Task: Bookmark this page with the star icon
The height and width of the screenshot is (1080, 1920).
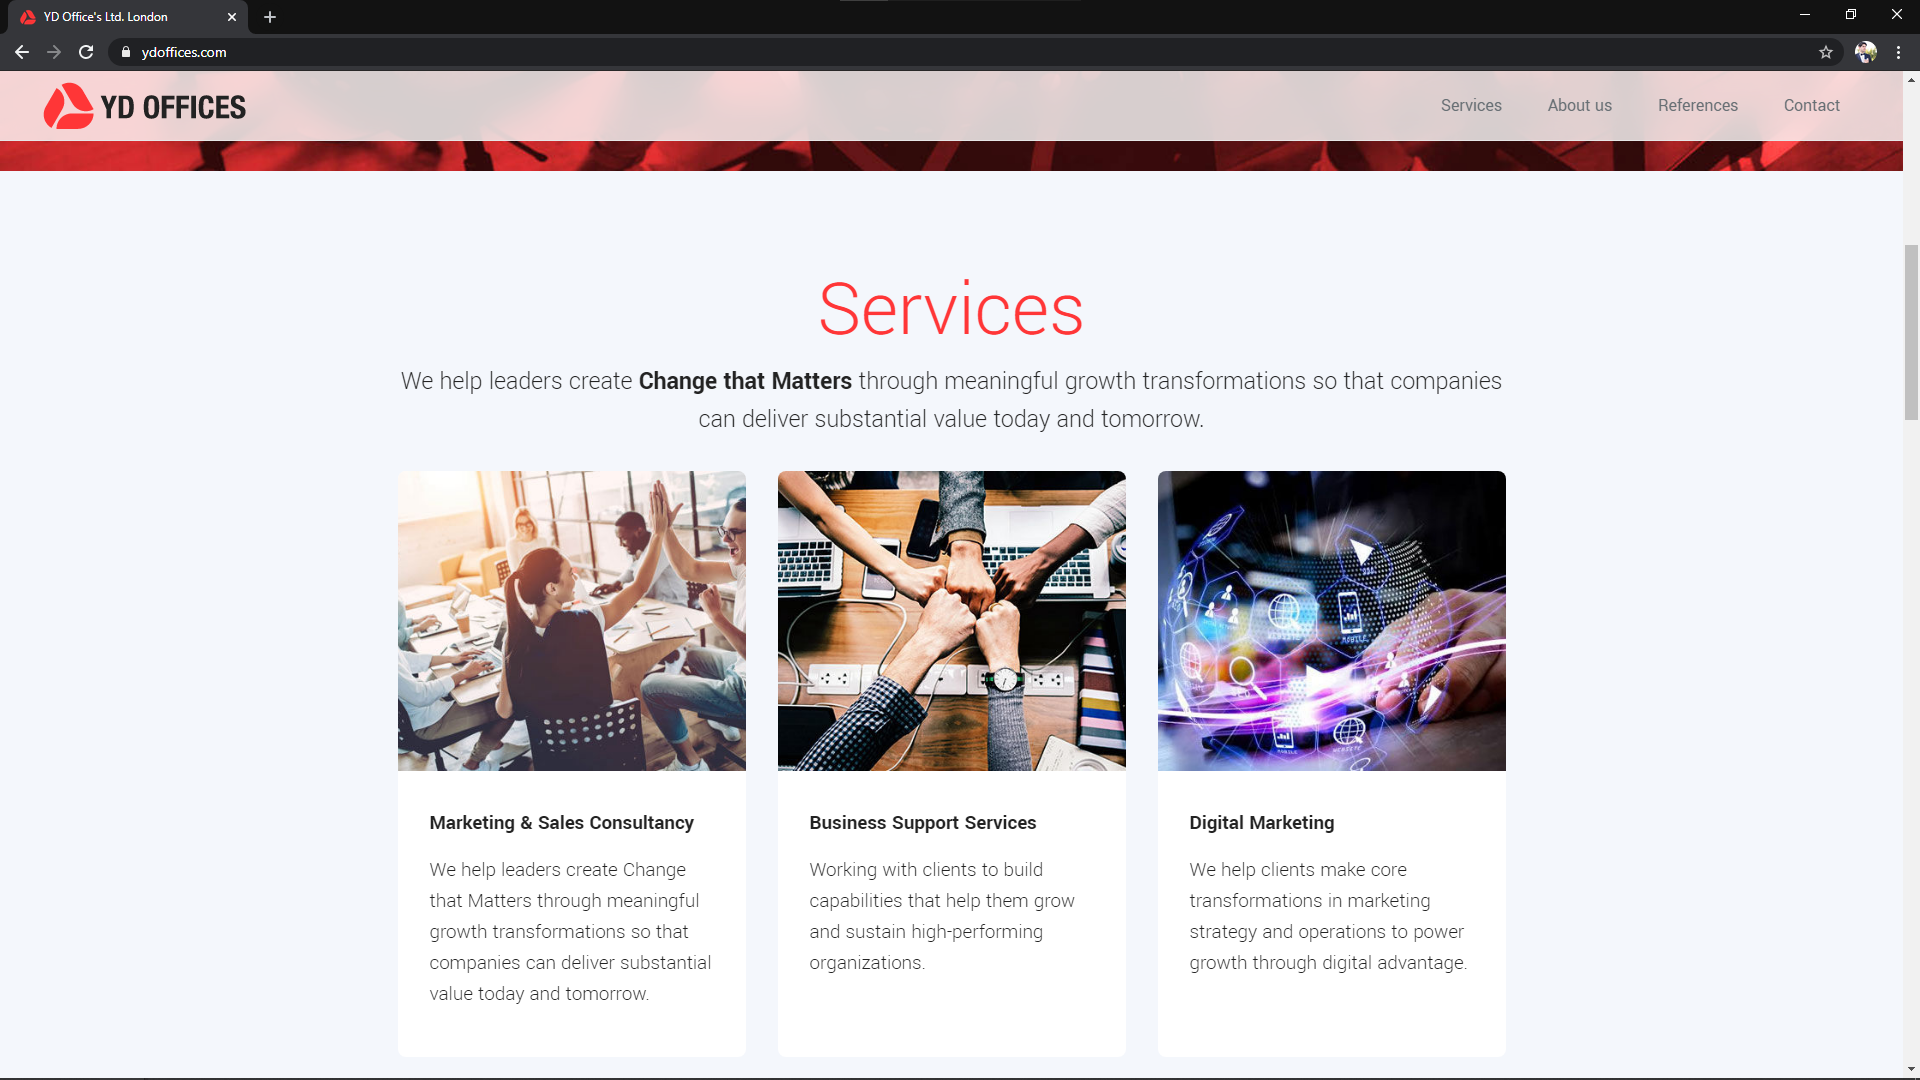Action: 1826,52
